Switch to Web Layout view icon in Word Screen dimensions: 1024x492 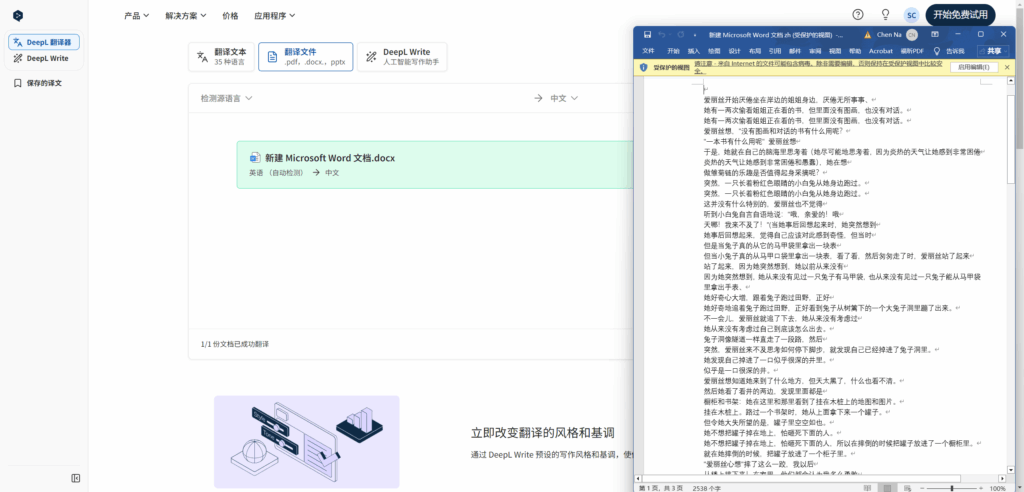point(908,488)
